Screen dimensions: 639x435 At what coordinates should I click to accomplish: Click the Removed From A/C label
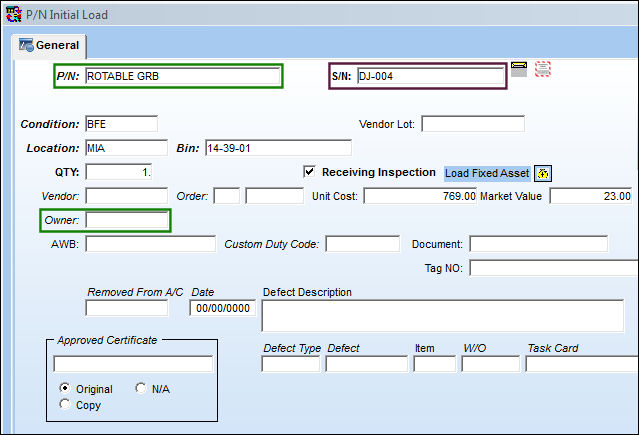135,292
